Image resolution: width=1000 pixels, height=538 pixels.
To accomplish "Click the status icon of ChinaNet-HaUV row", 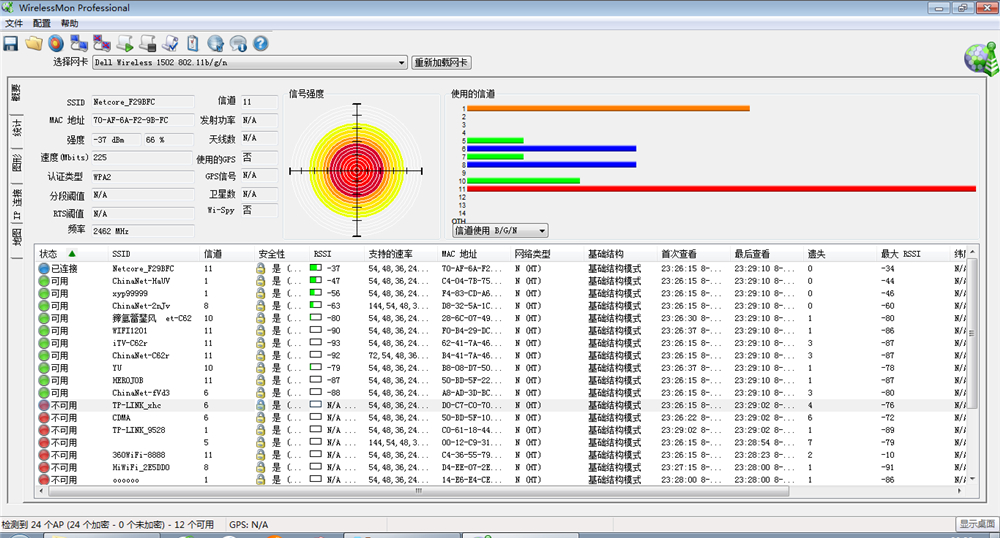I will click(44, 281).
